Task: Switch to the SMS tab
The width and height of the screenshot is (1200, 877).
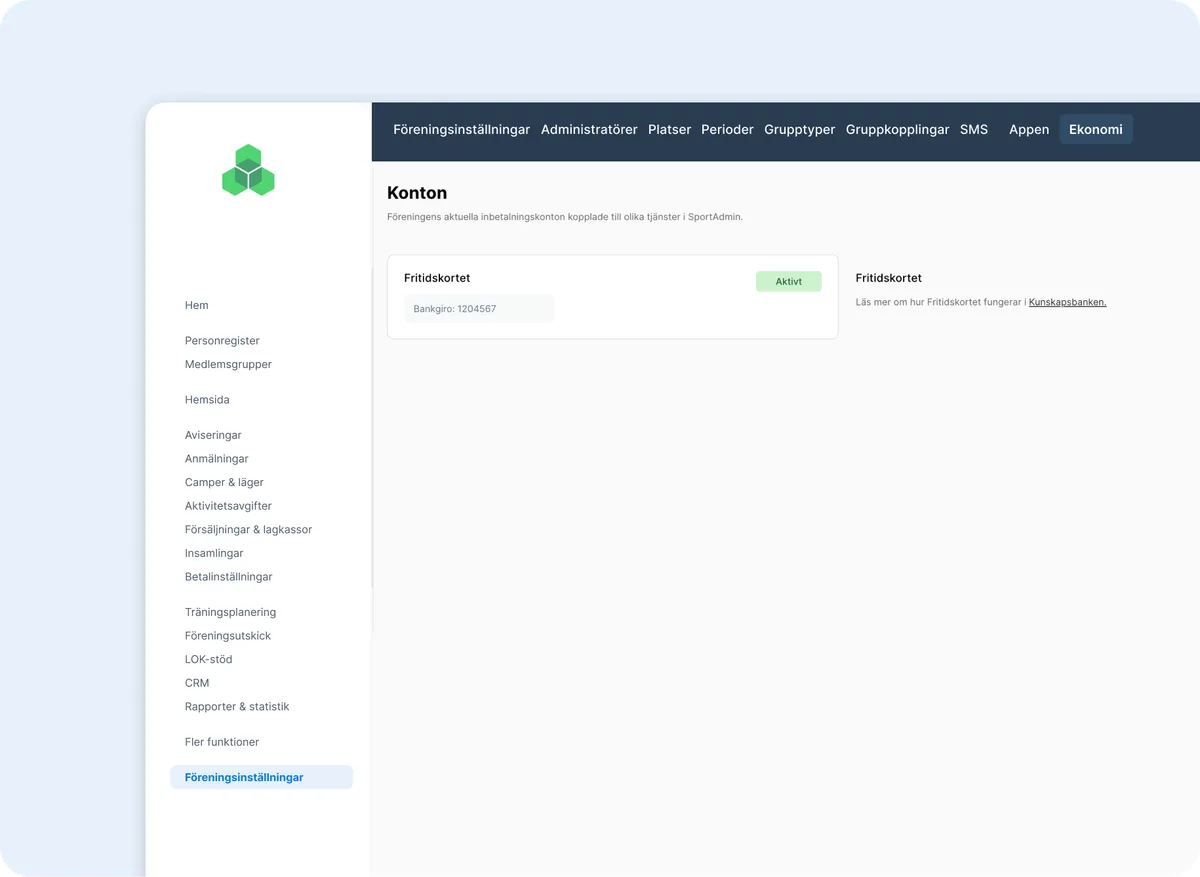Action: pos(973,129)
